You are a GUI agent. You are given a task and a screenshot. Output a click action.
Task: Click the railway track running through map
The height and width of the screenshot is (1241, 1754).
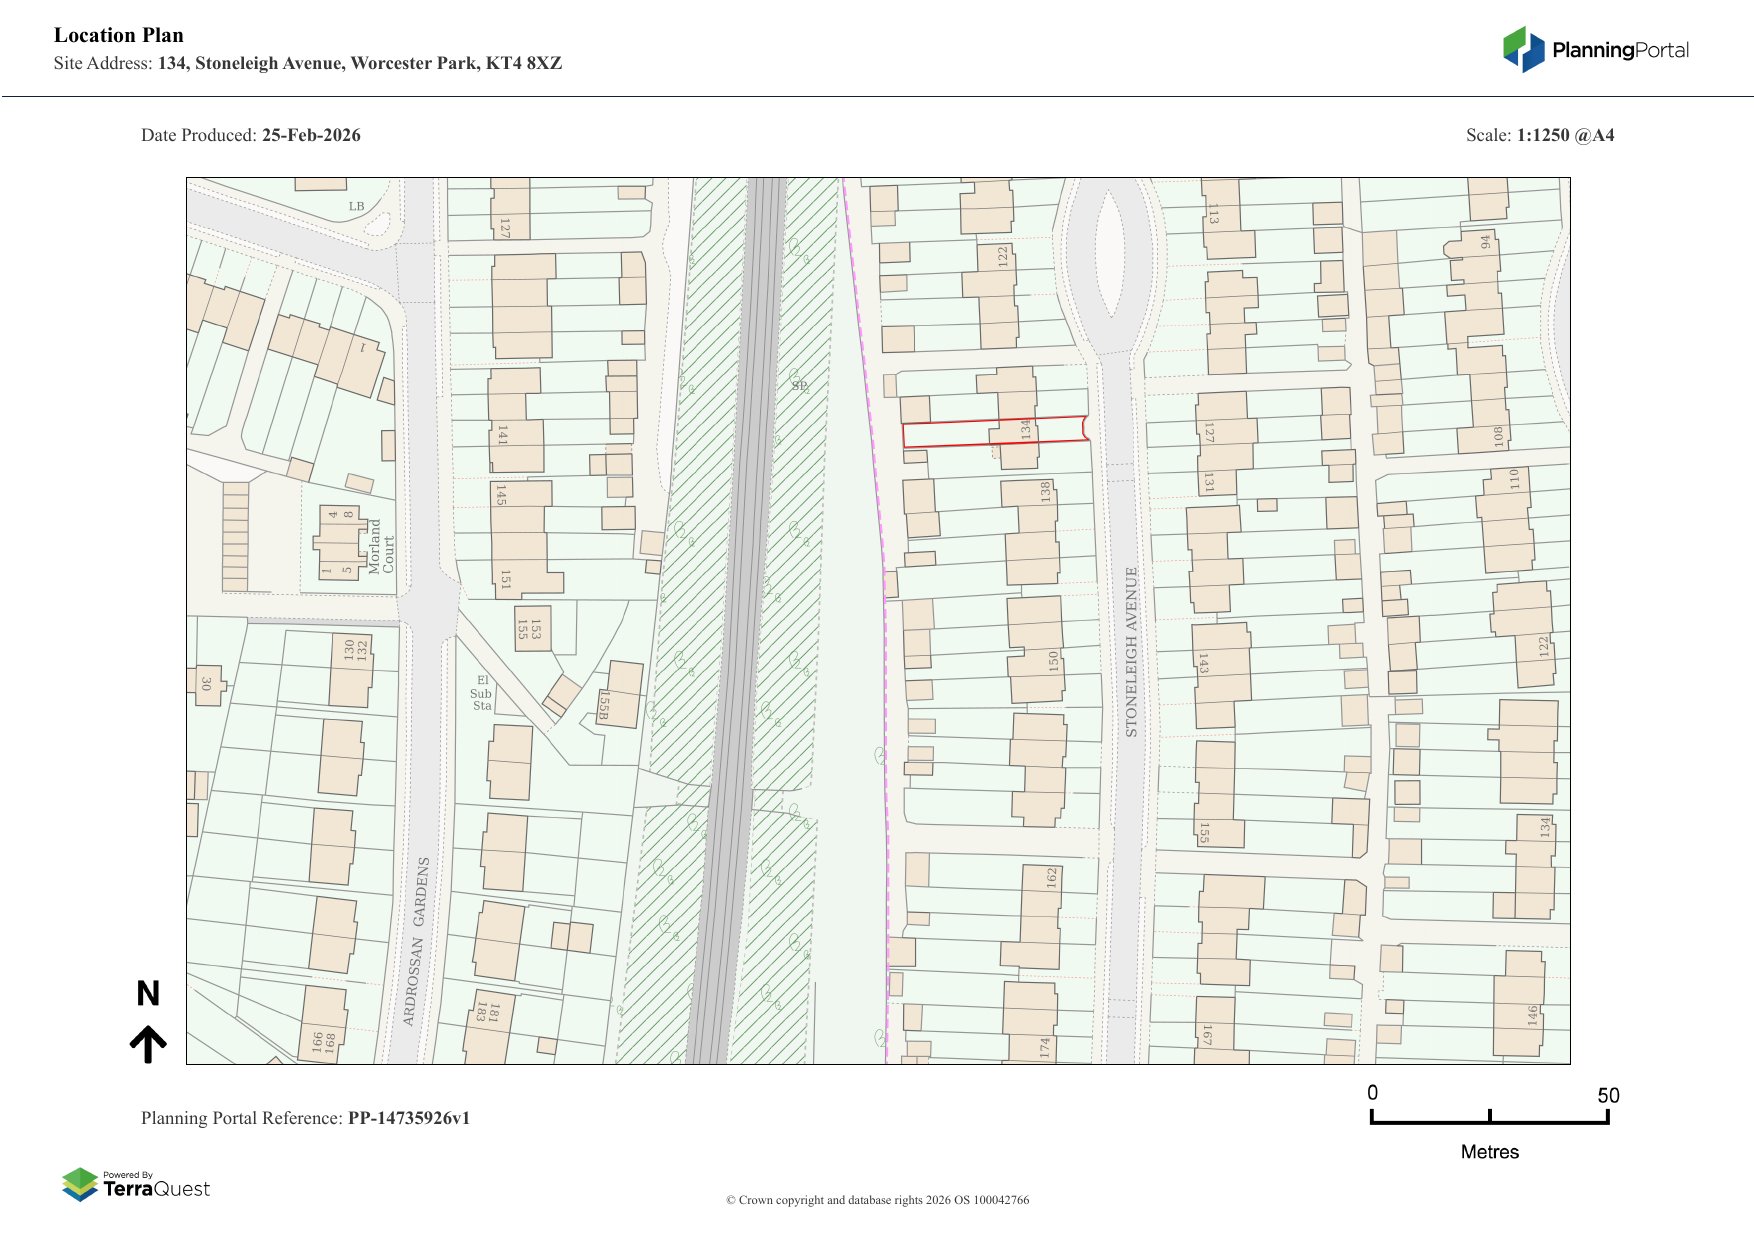click(740, 620)
